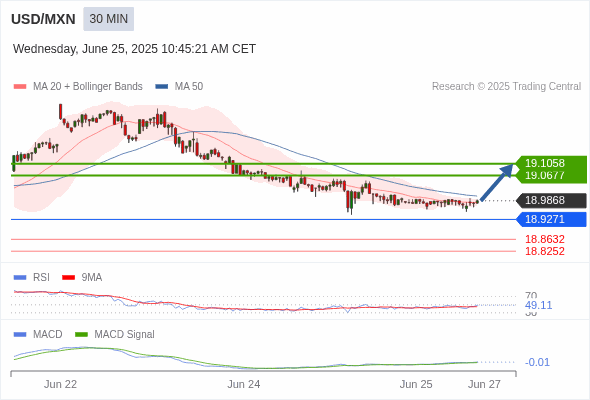This screenshot has height=400, width=590.
Task: Click the 18.9868 current price tag
Action: (551, 200)
